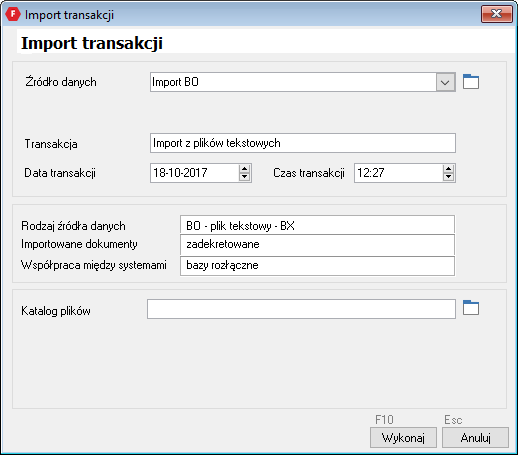The height and width of the screenshot is (455, 518).
Task: Click the Współpraca między systemami label
Action: coord(94,265)
